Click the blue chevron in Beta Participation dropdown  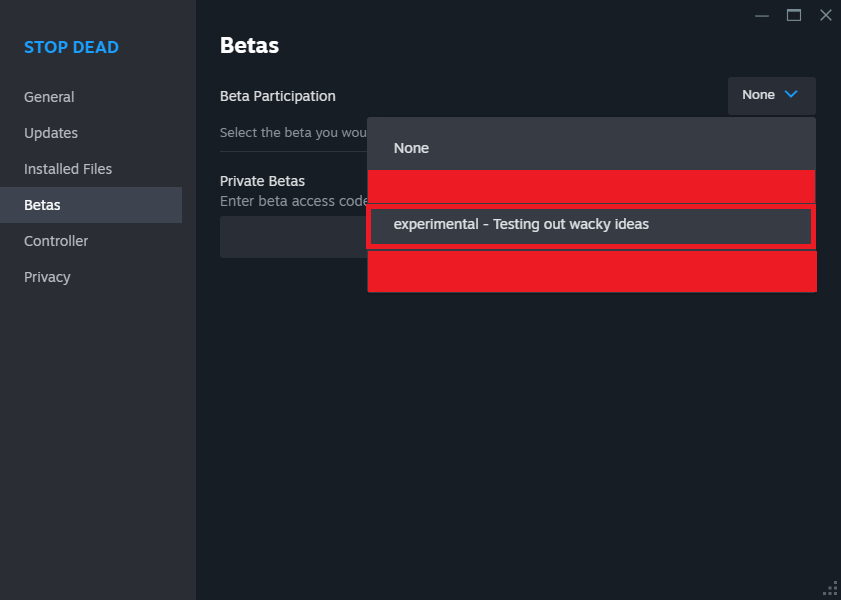click(x=791, y=95)
